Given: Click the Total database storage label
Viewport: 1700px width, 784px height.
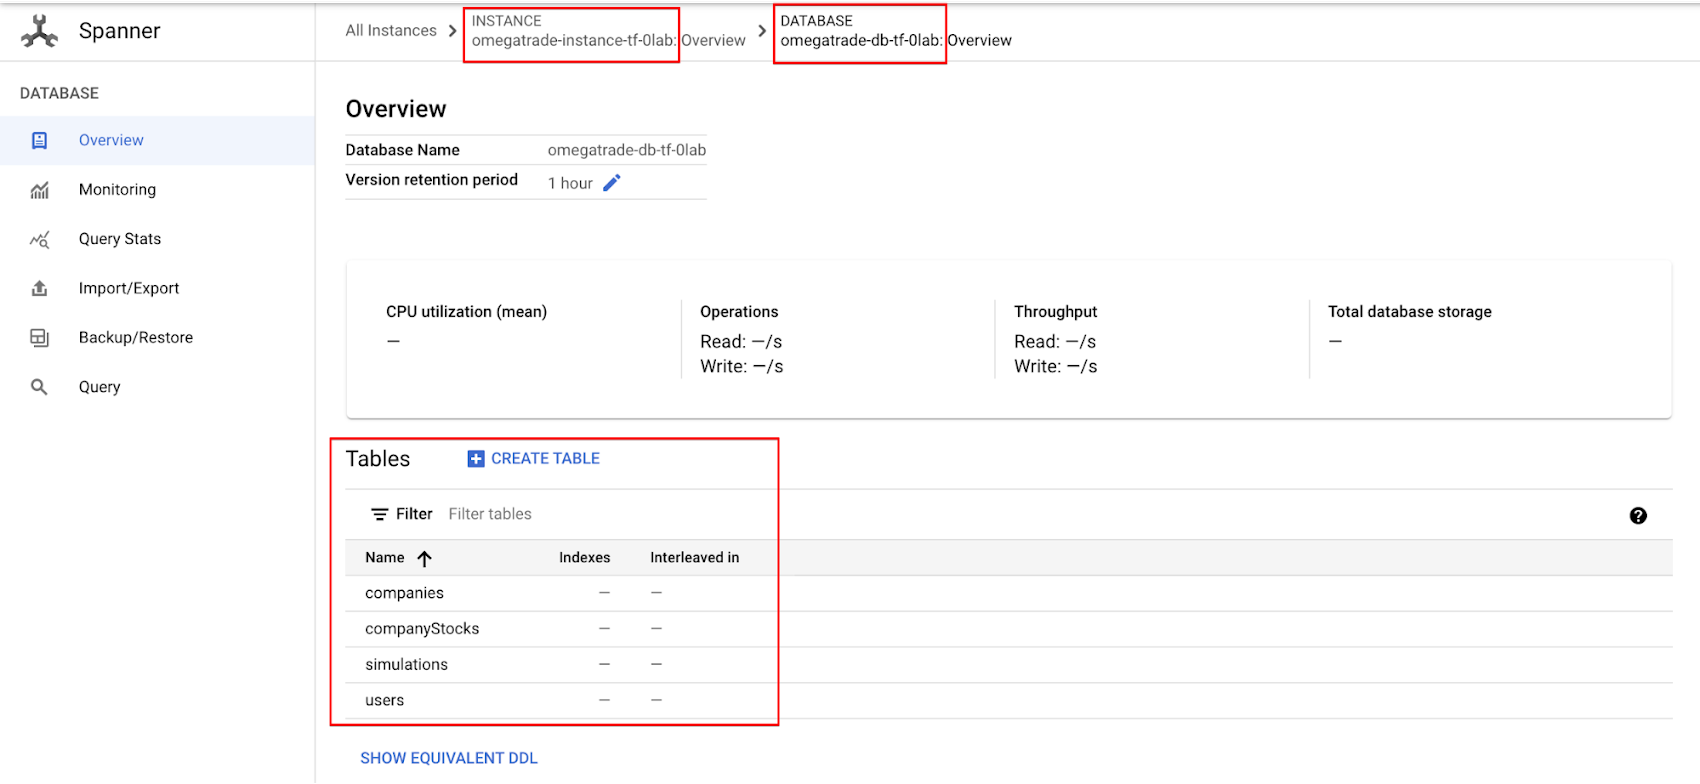Looking at the screenshot, I should (1410, 312).
